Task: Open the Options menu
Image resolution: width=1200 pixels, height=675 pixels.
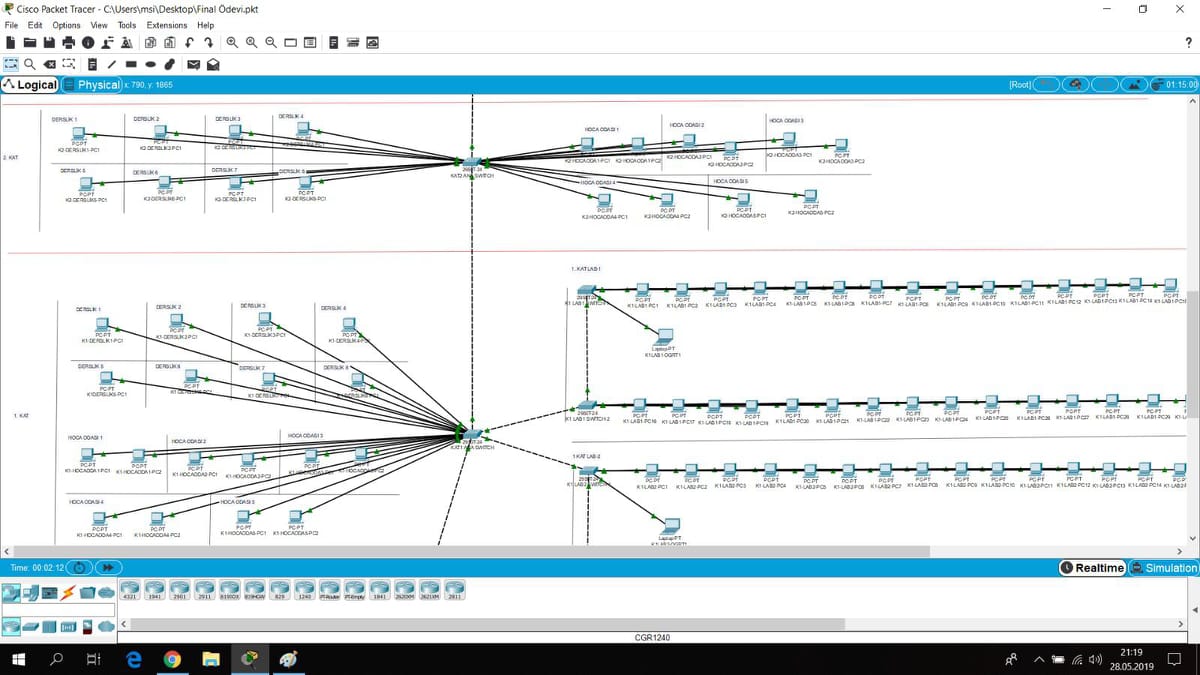Action: coord(66,25)
